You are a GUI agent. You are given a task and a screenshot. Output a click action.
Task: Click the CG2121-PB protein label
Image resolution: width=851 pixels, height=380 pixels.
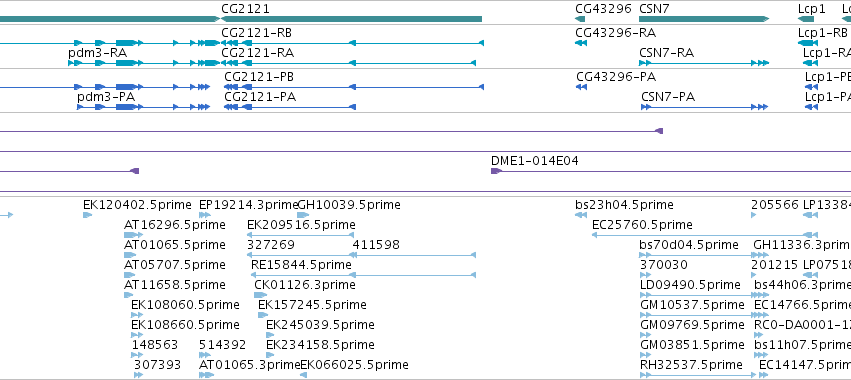(x=259, y=77)
